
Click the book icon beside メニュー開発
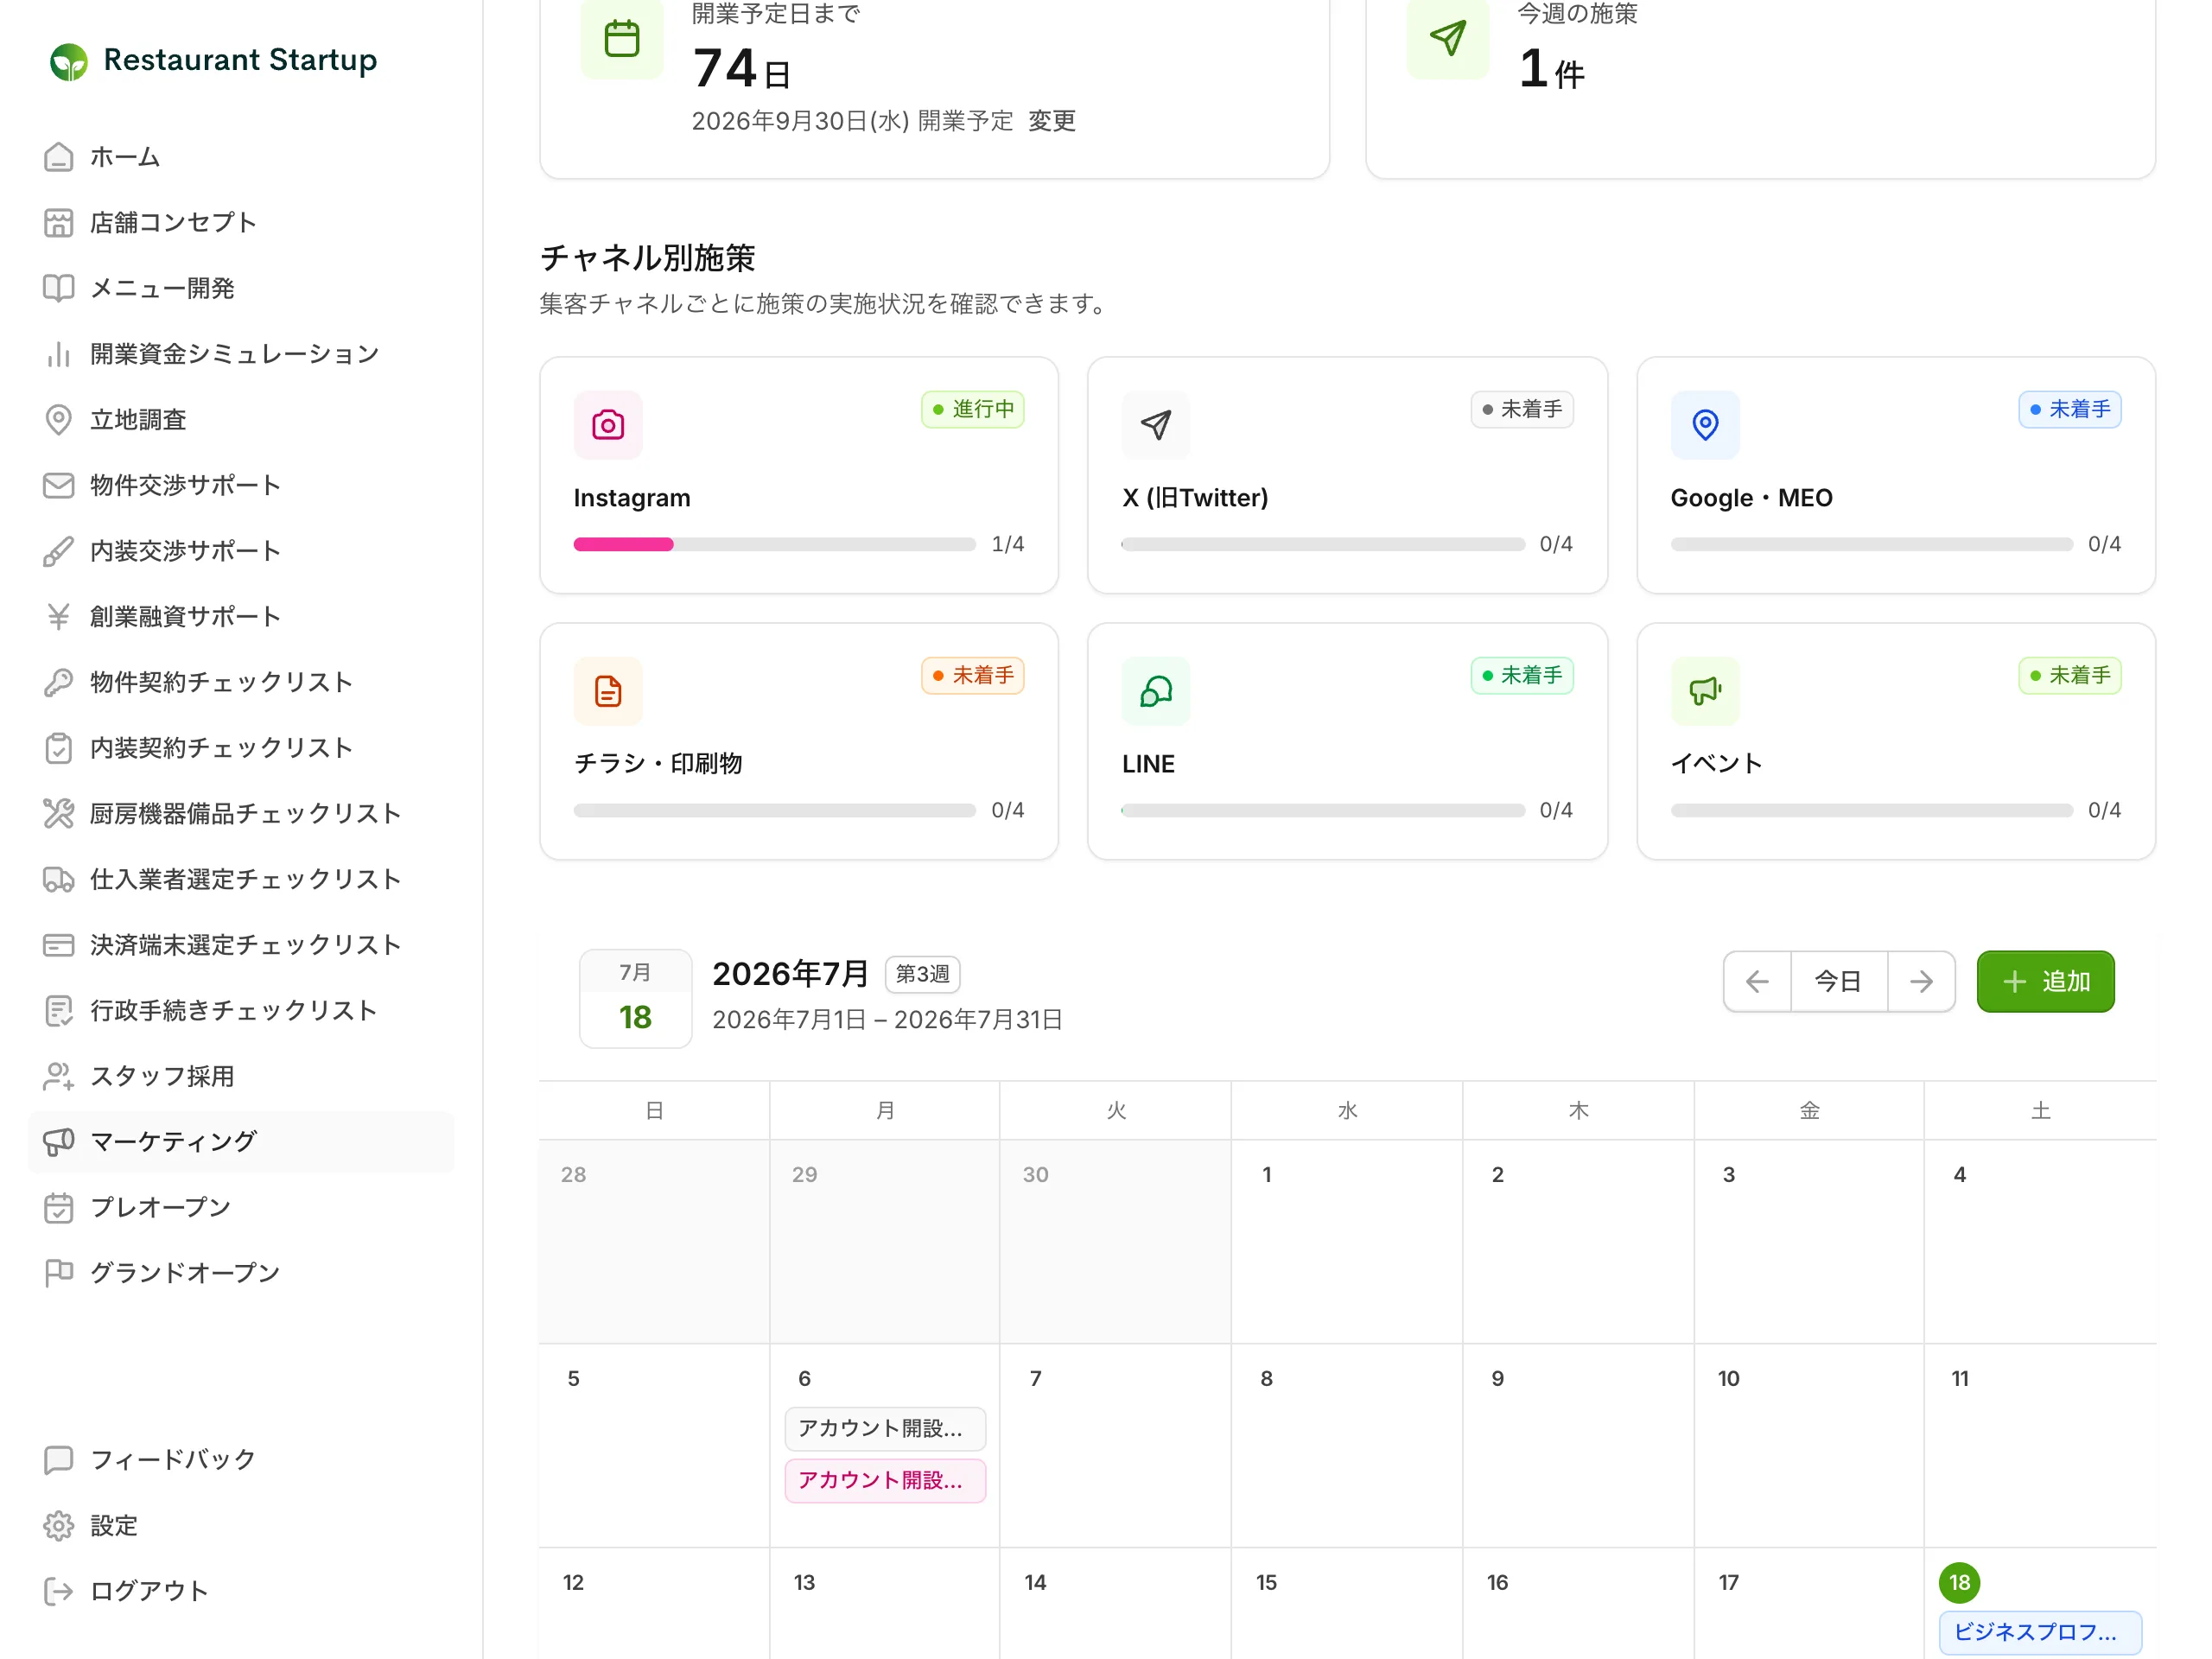click(59, 288)
